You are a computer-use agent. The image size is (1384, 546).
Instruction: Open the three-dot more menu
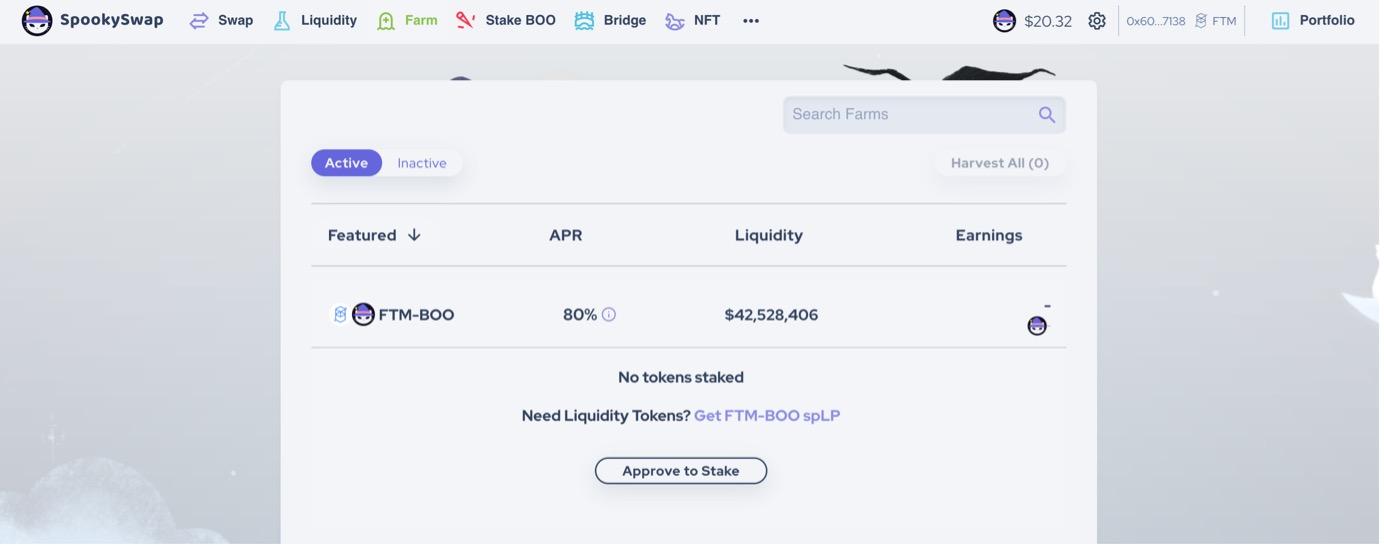[751, 21]
